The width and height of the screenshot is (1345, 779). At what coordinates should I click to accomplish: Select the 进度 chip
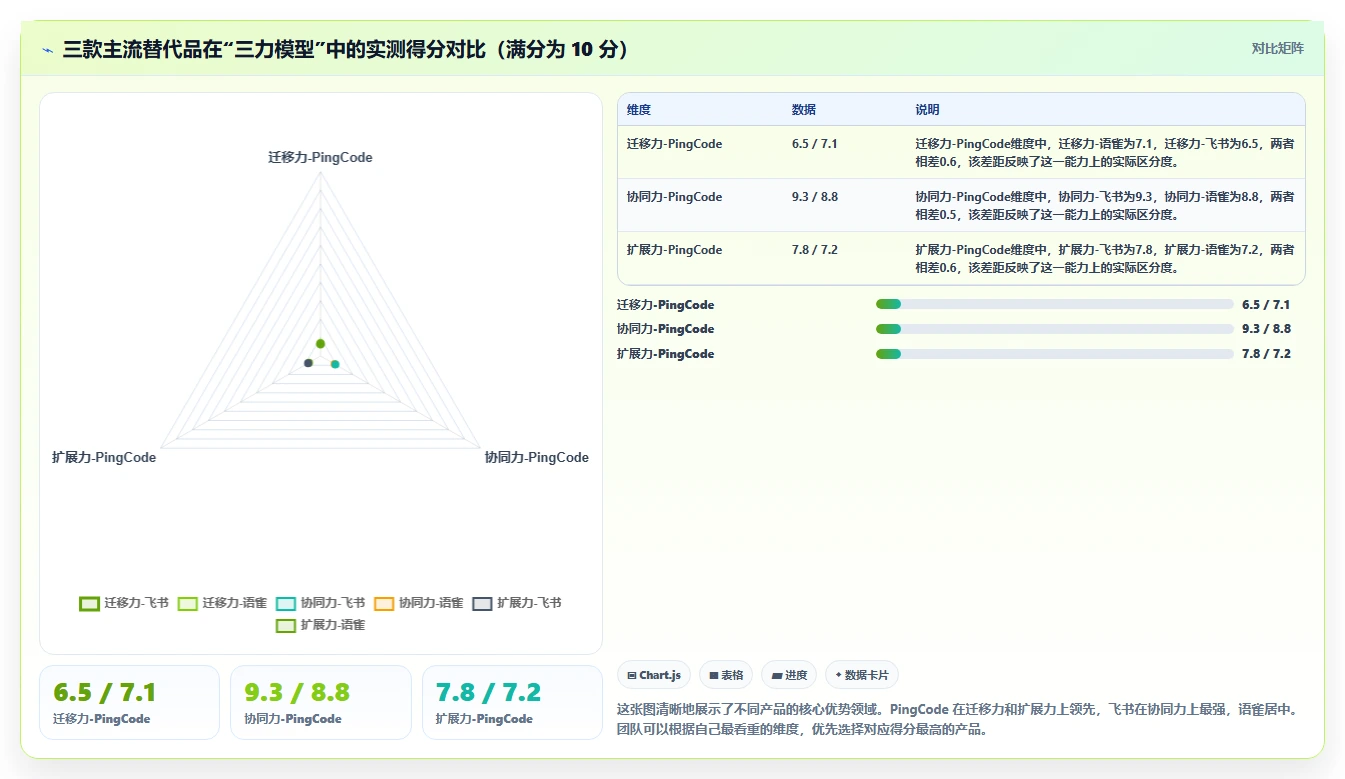coord(789,675)
